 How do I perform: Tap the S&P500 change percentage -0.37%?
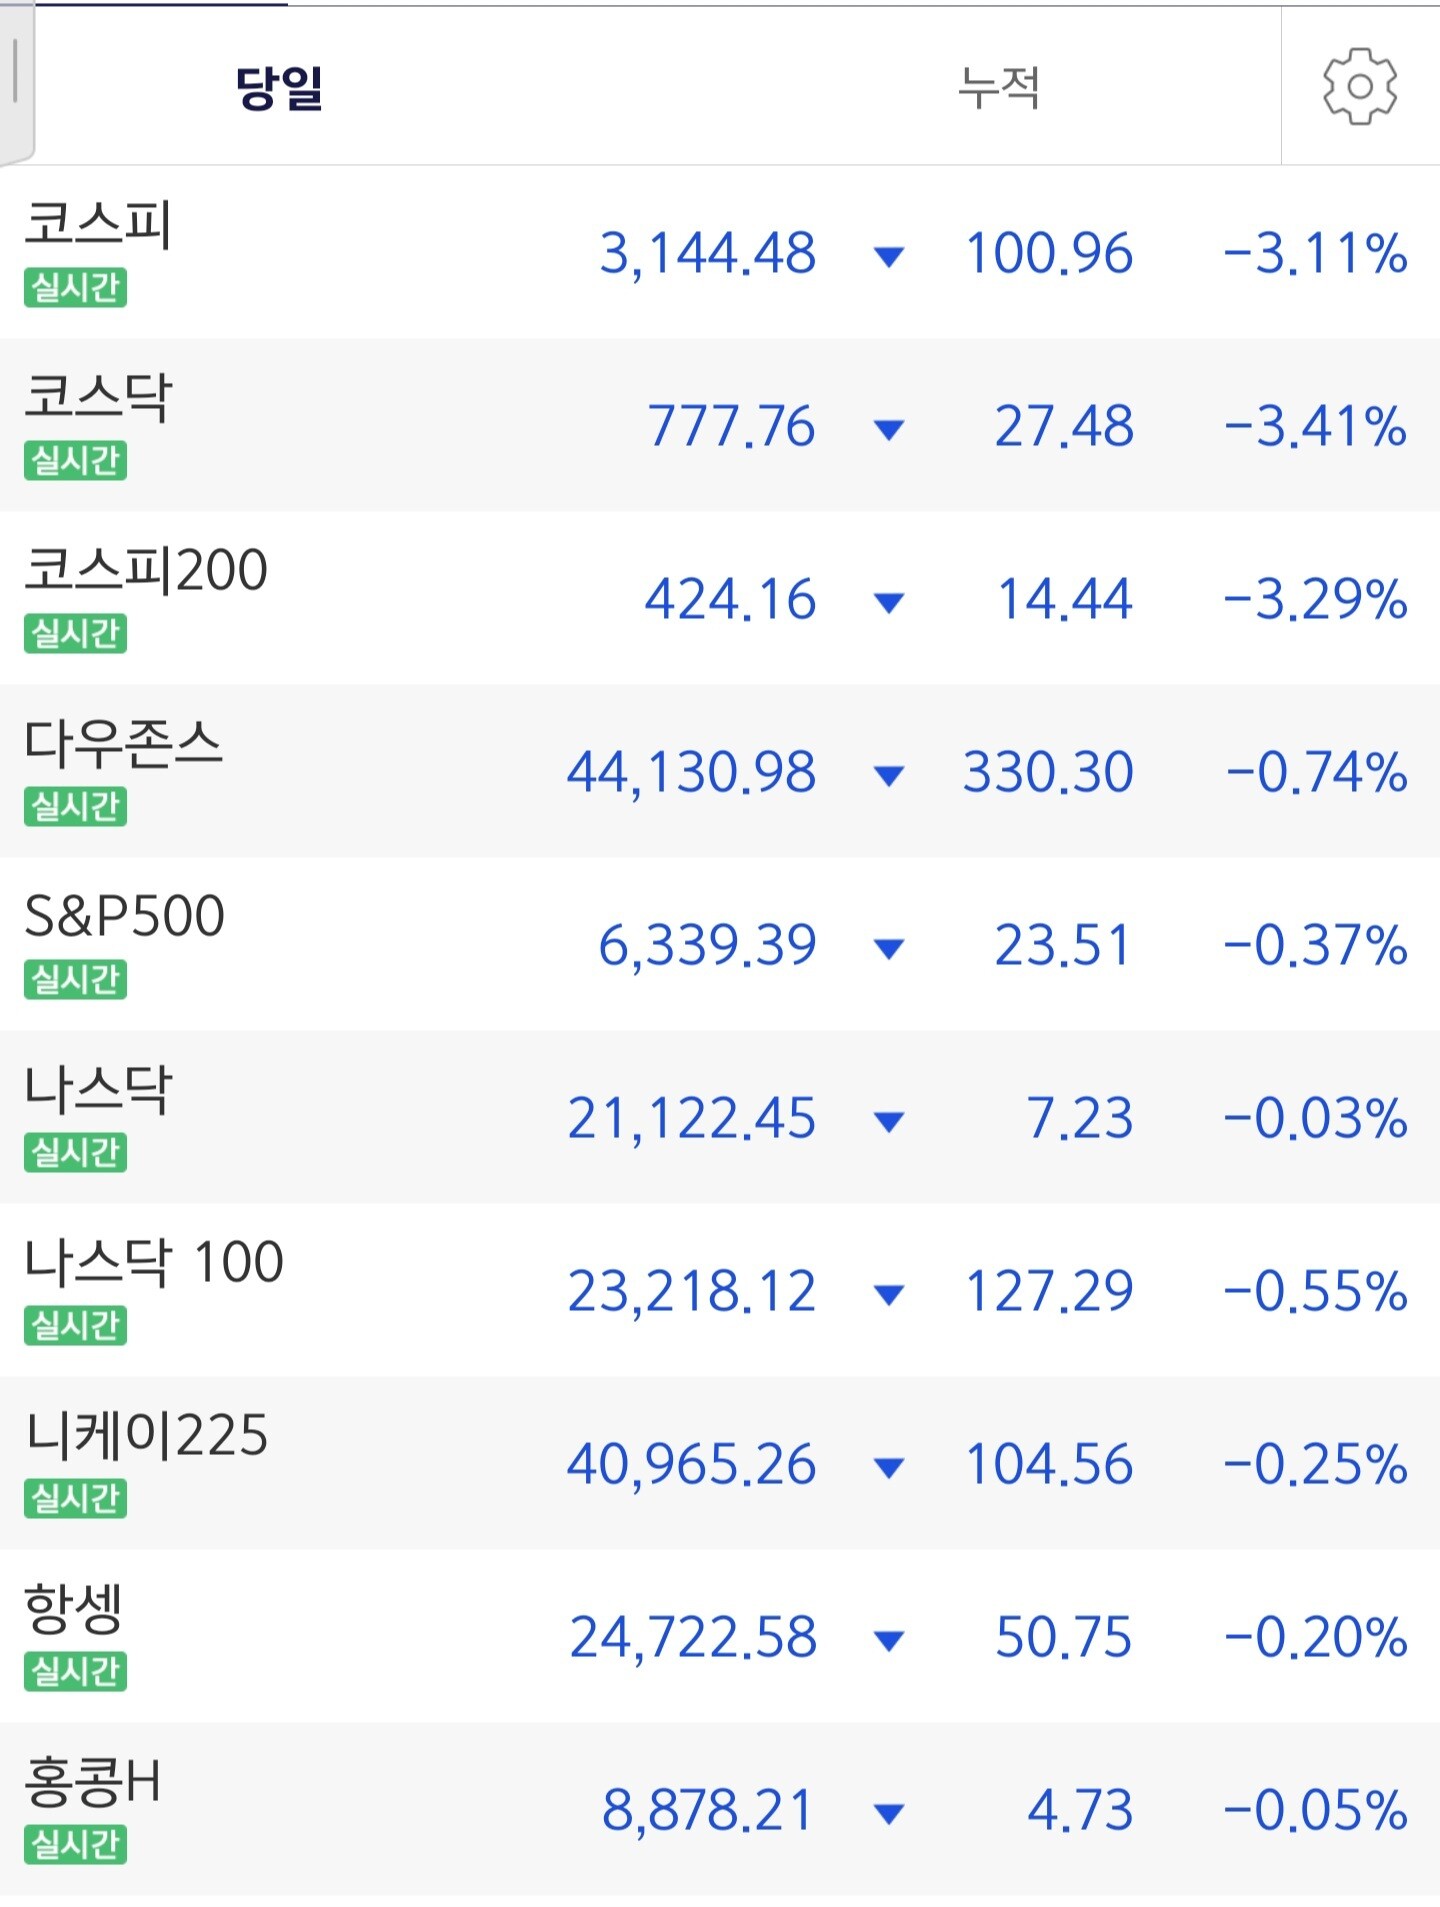click(1316, 945)
